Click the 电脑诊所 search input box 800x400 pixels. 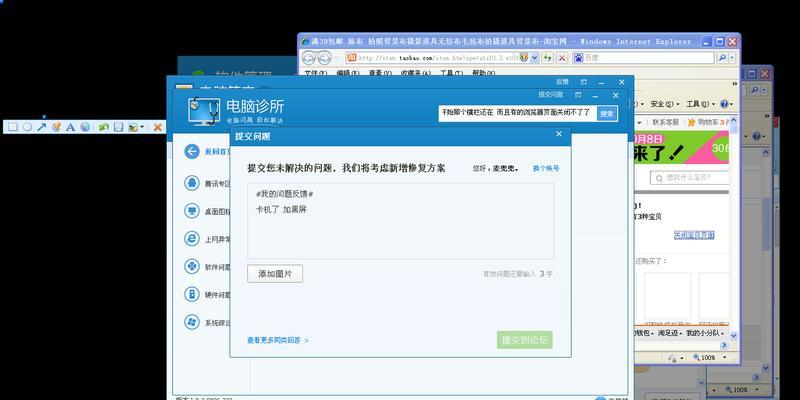[x=517, y=113]
